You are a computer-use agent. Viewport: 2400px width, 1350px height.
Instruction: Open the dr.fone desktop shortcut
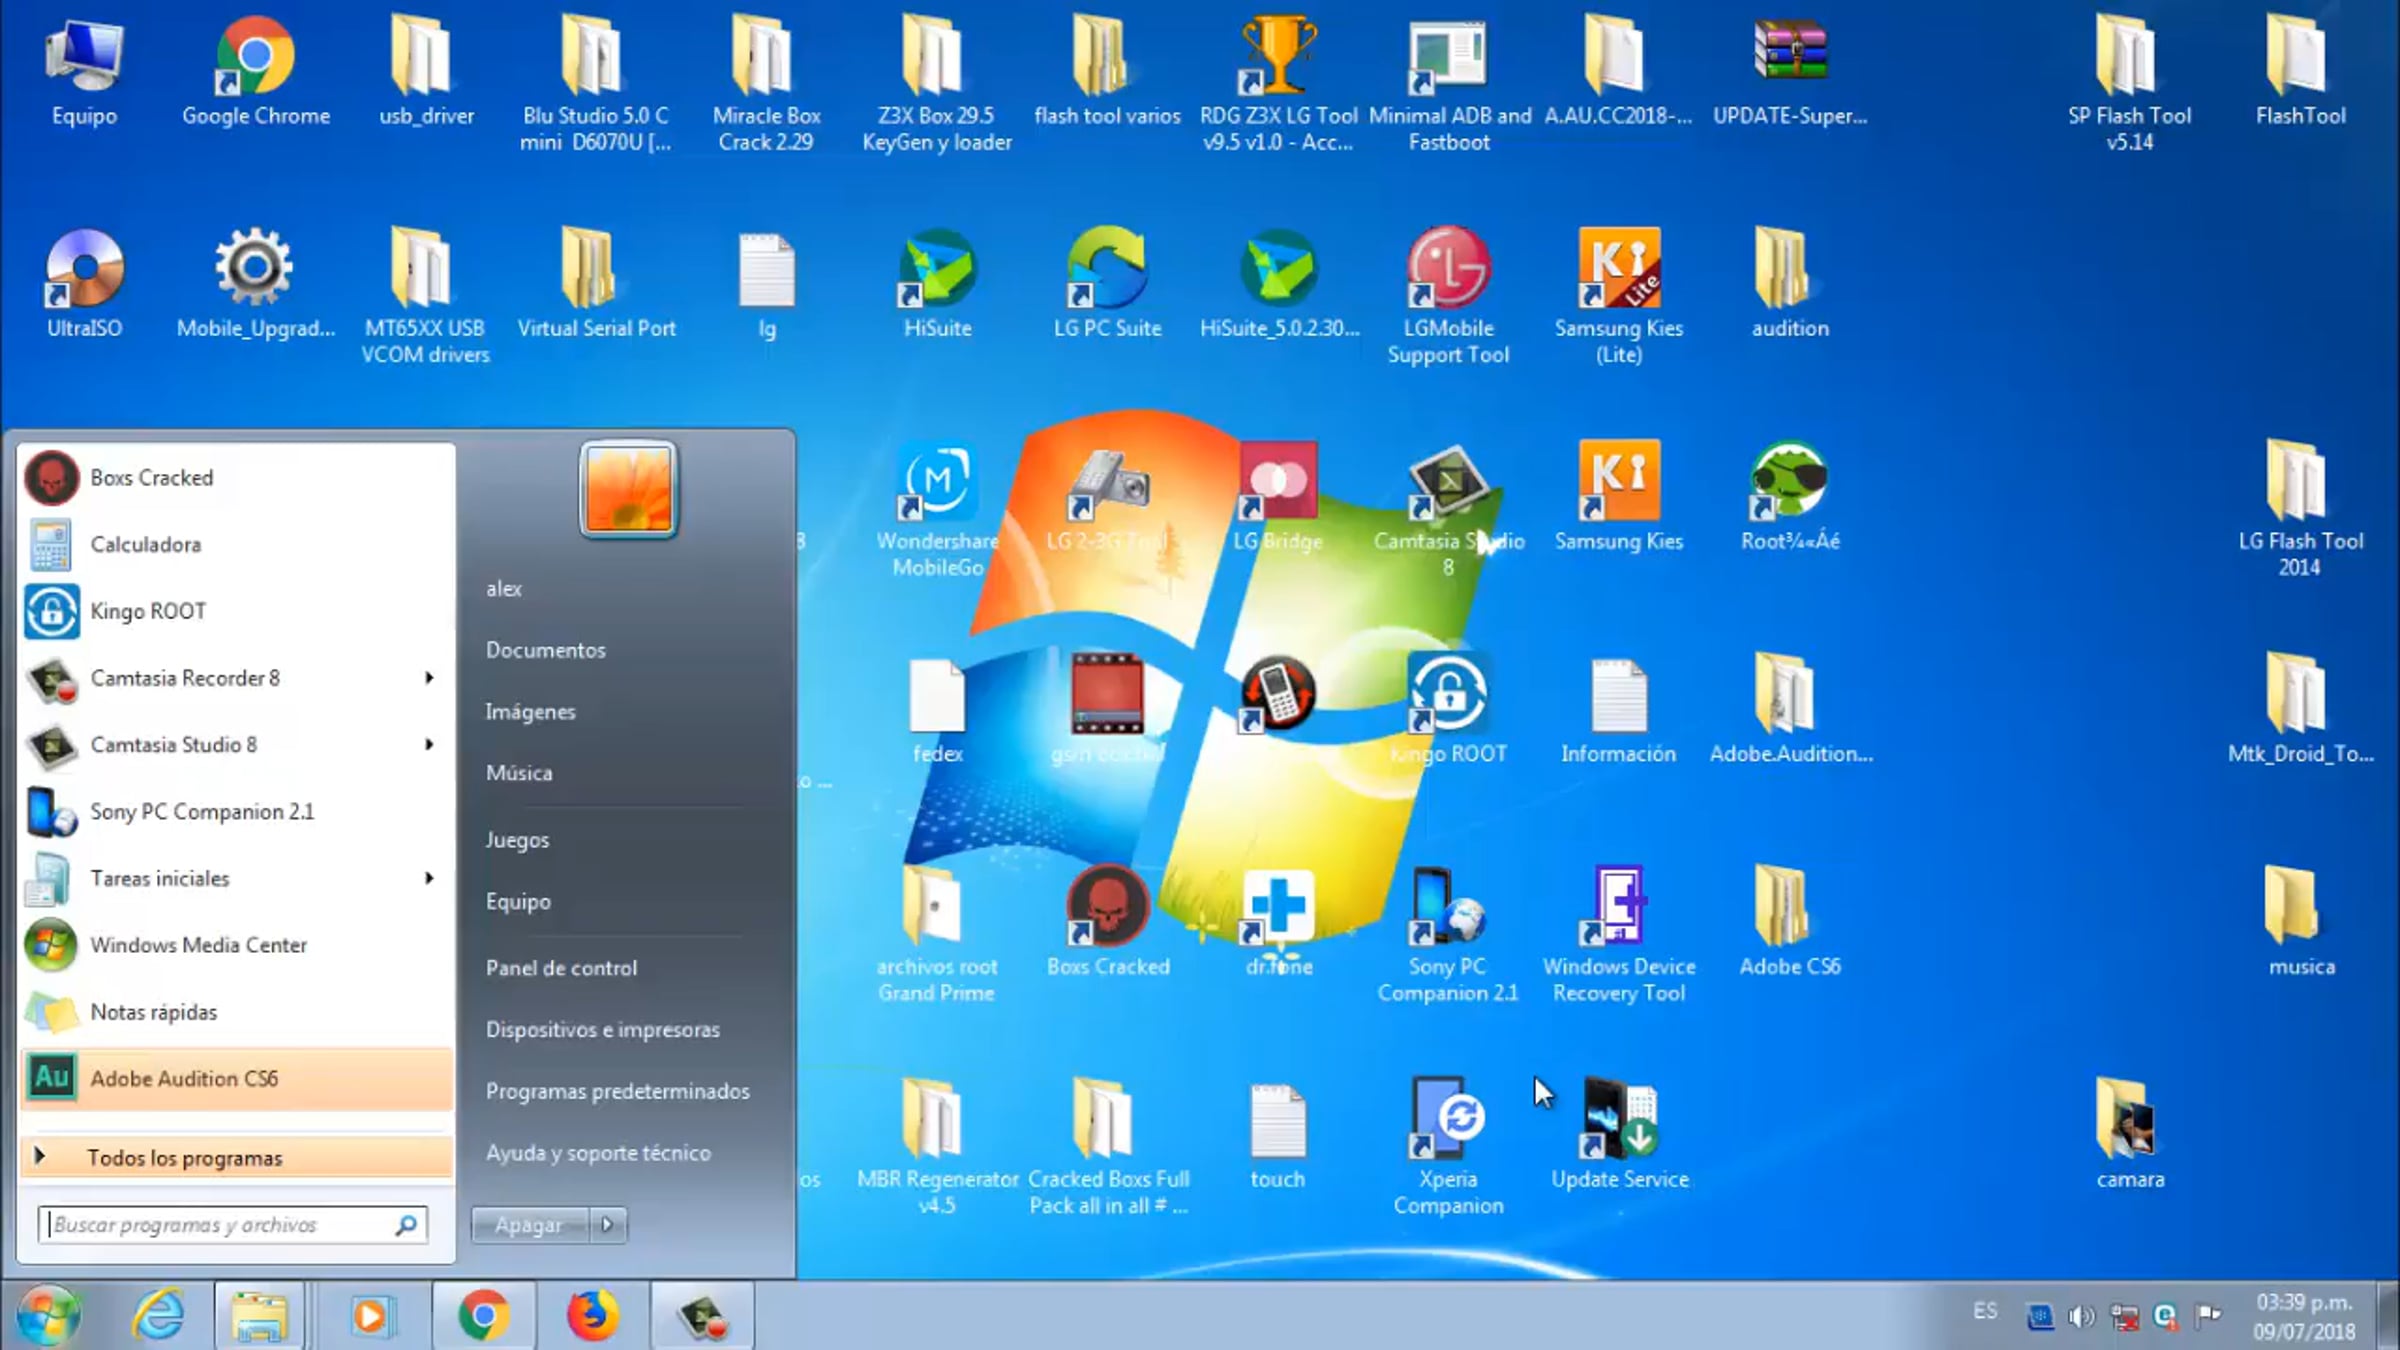coord(1278,908)
